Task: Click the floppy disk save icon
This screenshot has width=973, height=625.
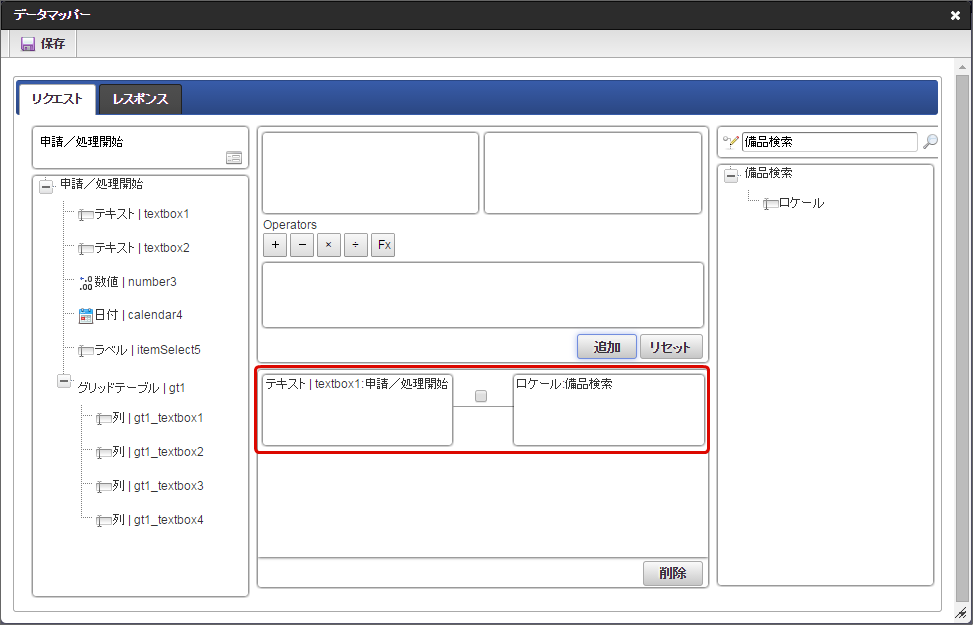Action: (x=28, y=44)
